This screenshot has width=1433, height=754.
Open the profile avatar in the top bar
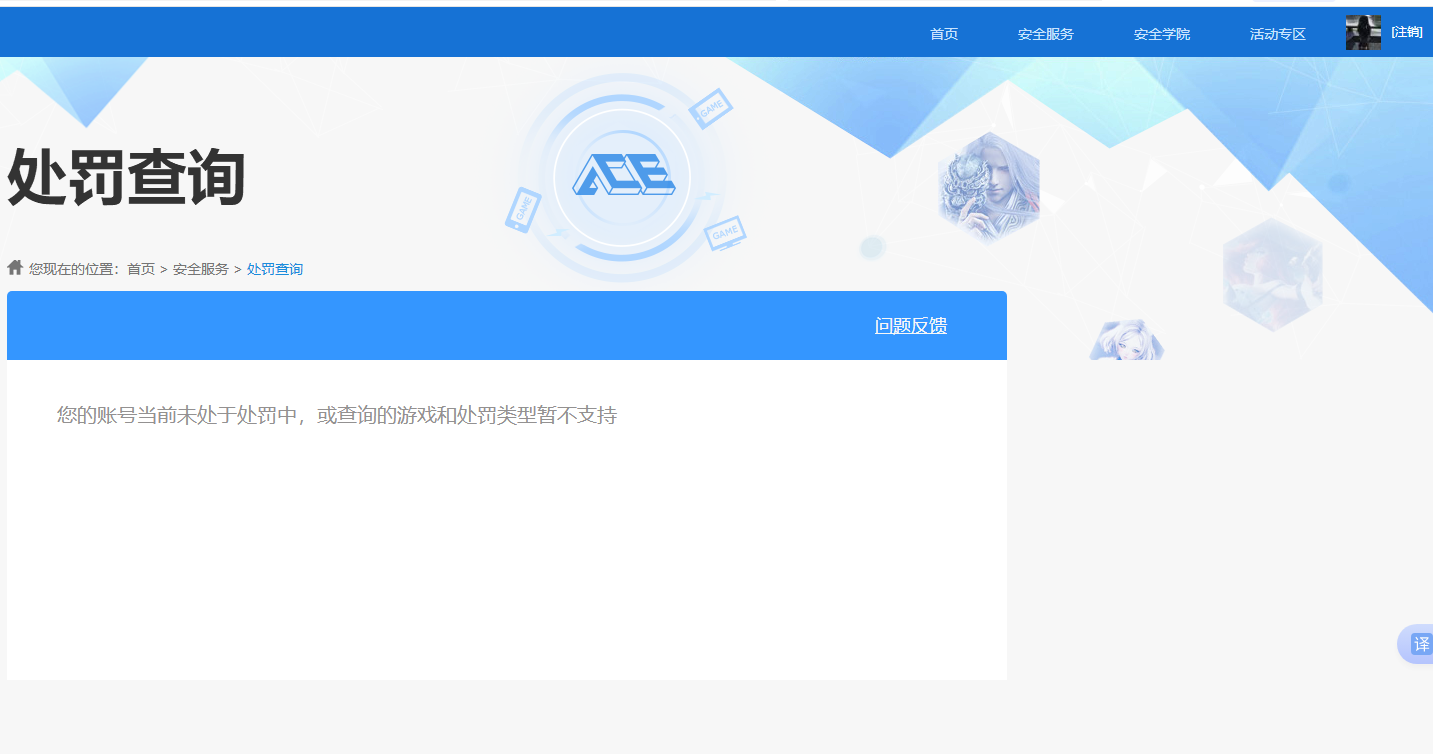point(1362,31)
